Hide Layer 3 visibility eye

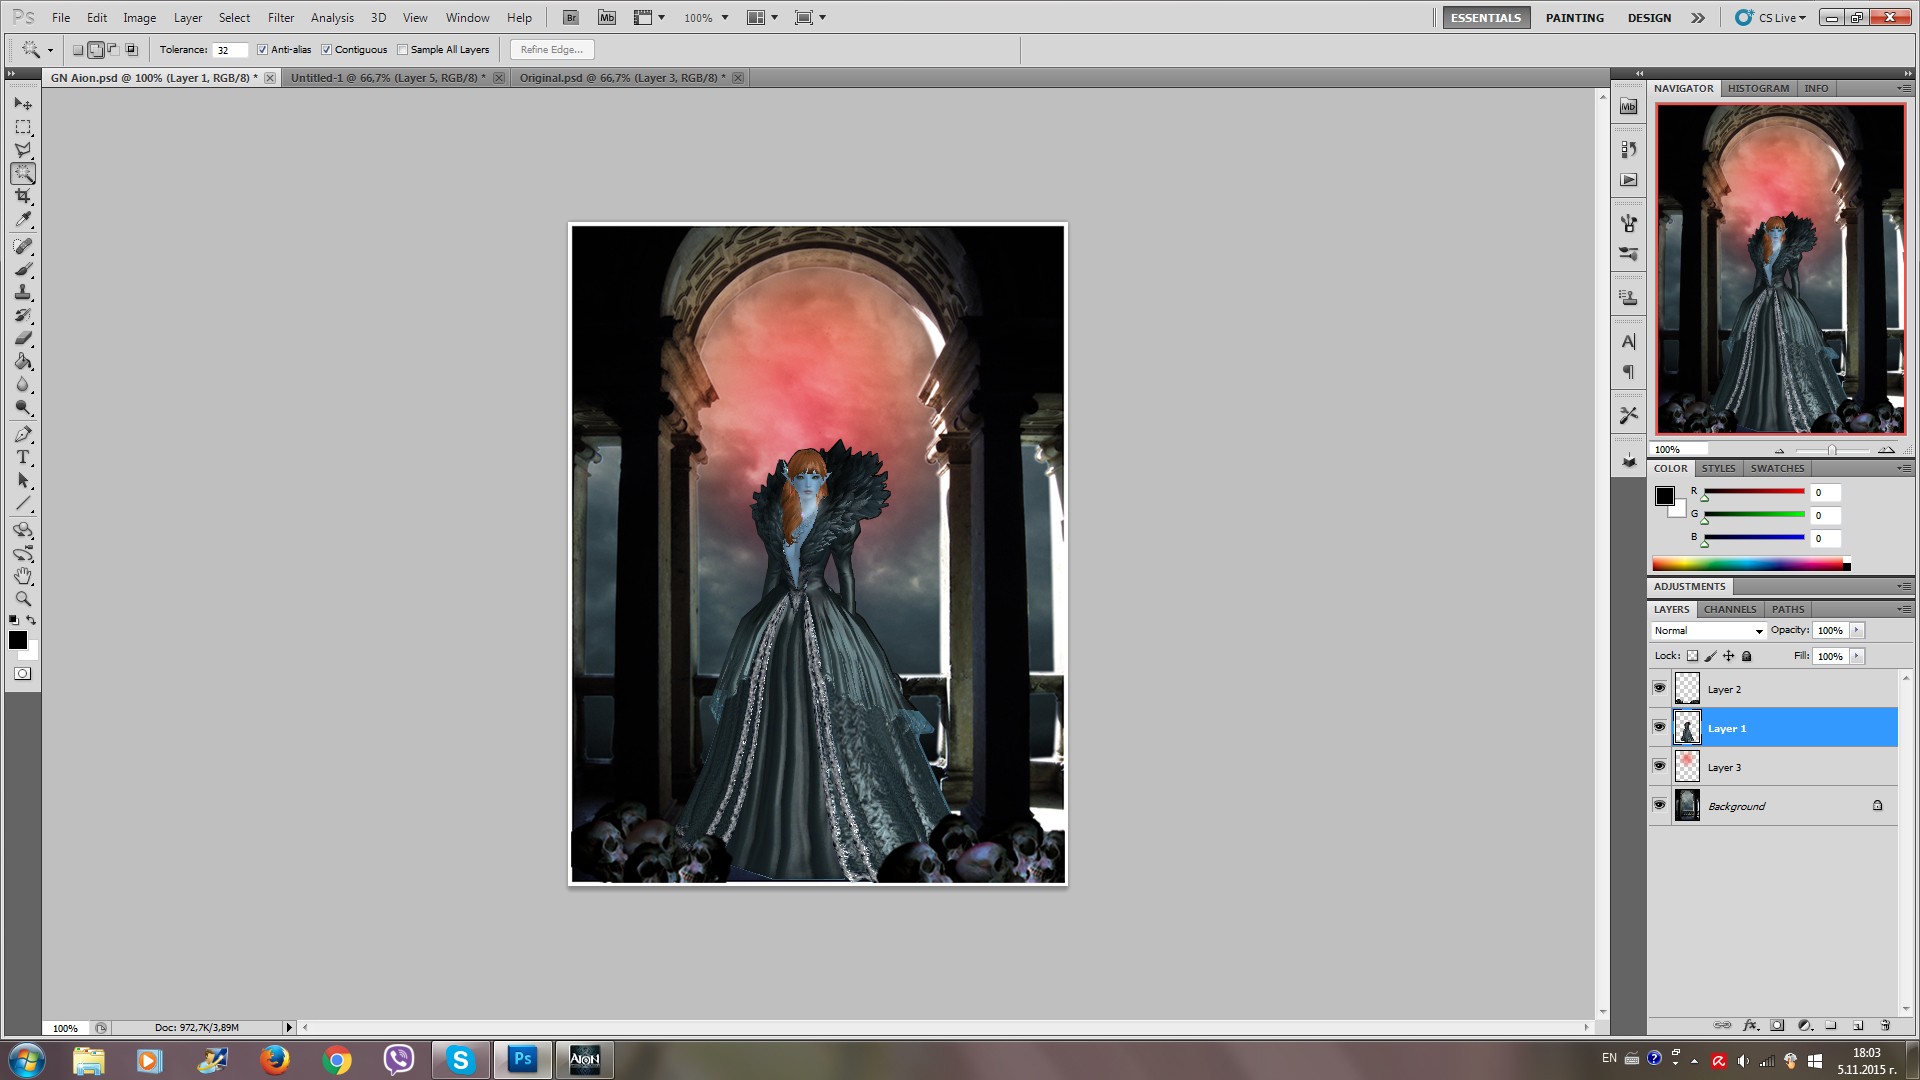1659,766
